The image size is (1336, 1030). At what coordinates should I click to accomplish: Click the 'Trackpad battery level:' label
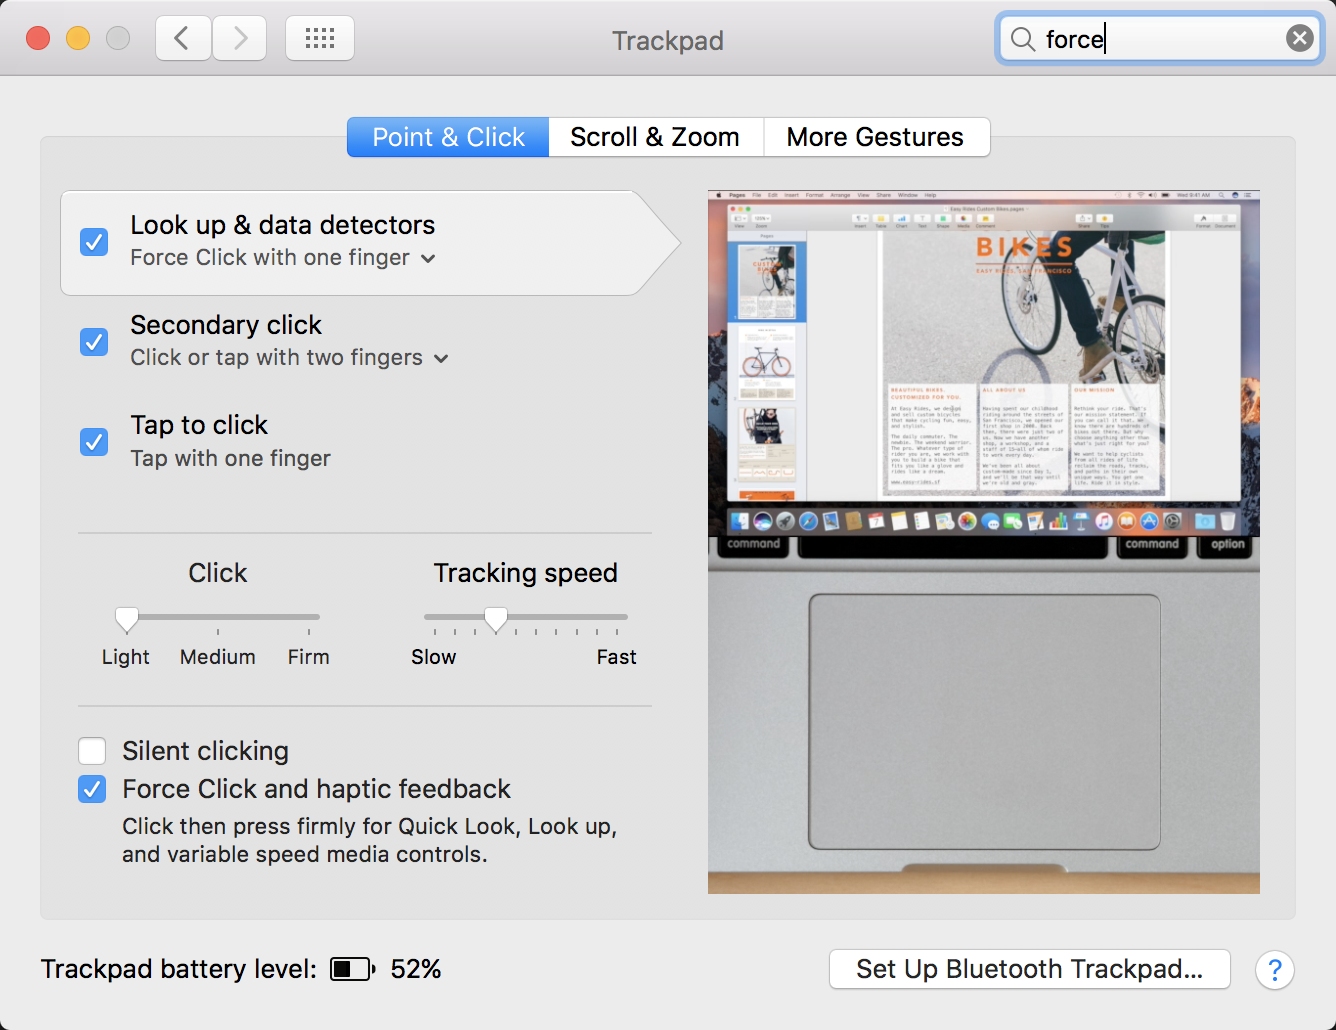(x=179, y=969)
